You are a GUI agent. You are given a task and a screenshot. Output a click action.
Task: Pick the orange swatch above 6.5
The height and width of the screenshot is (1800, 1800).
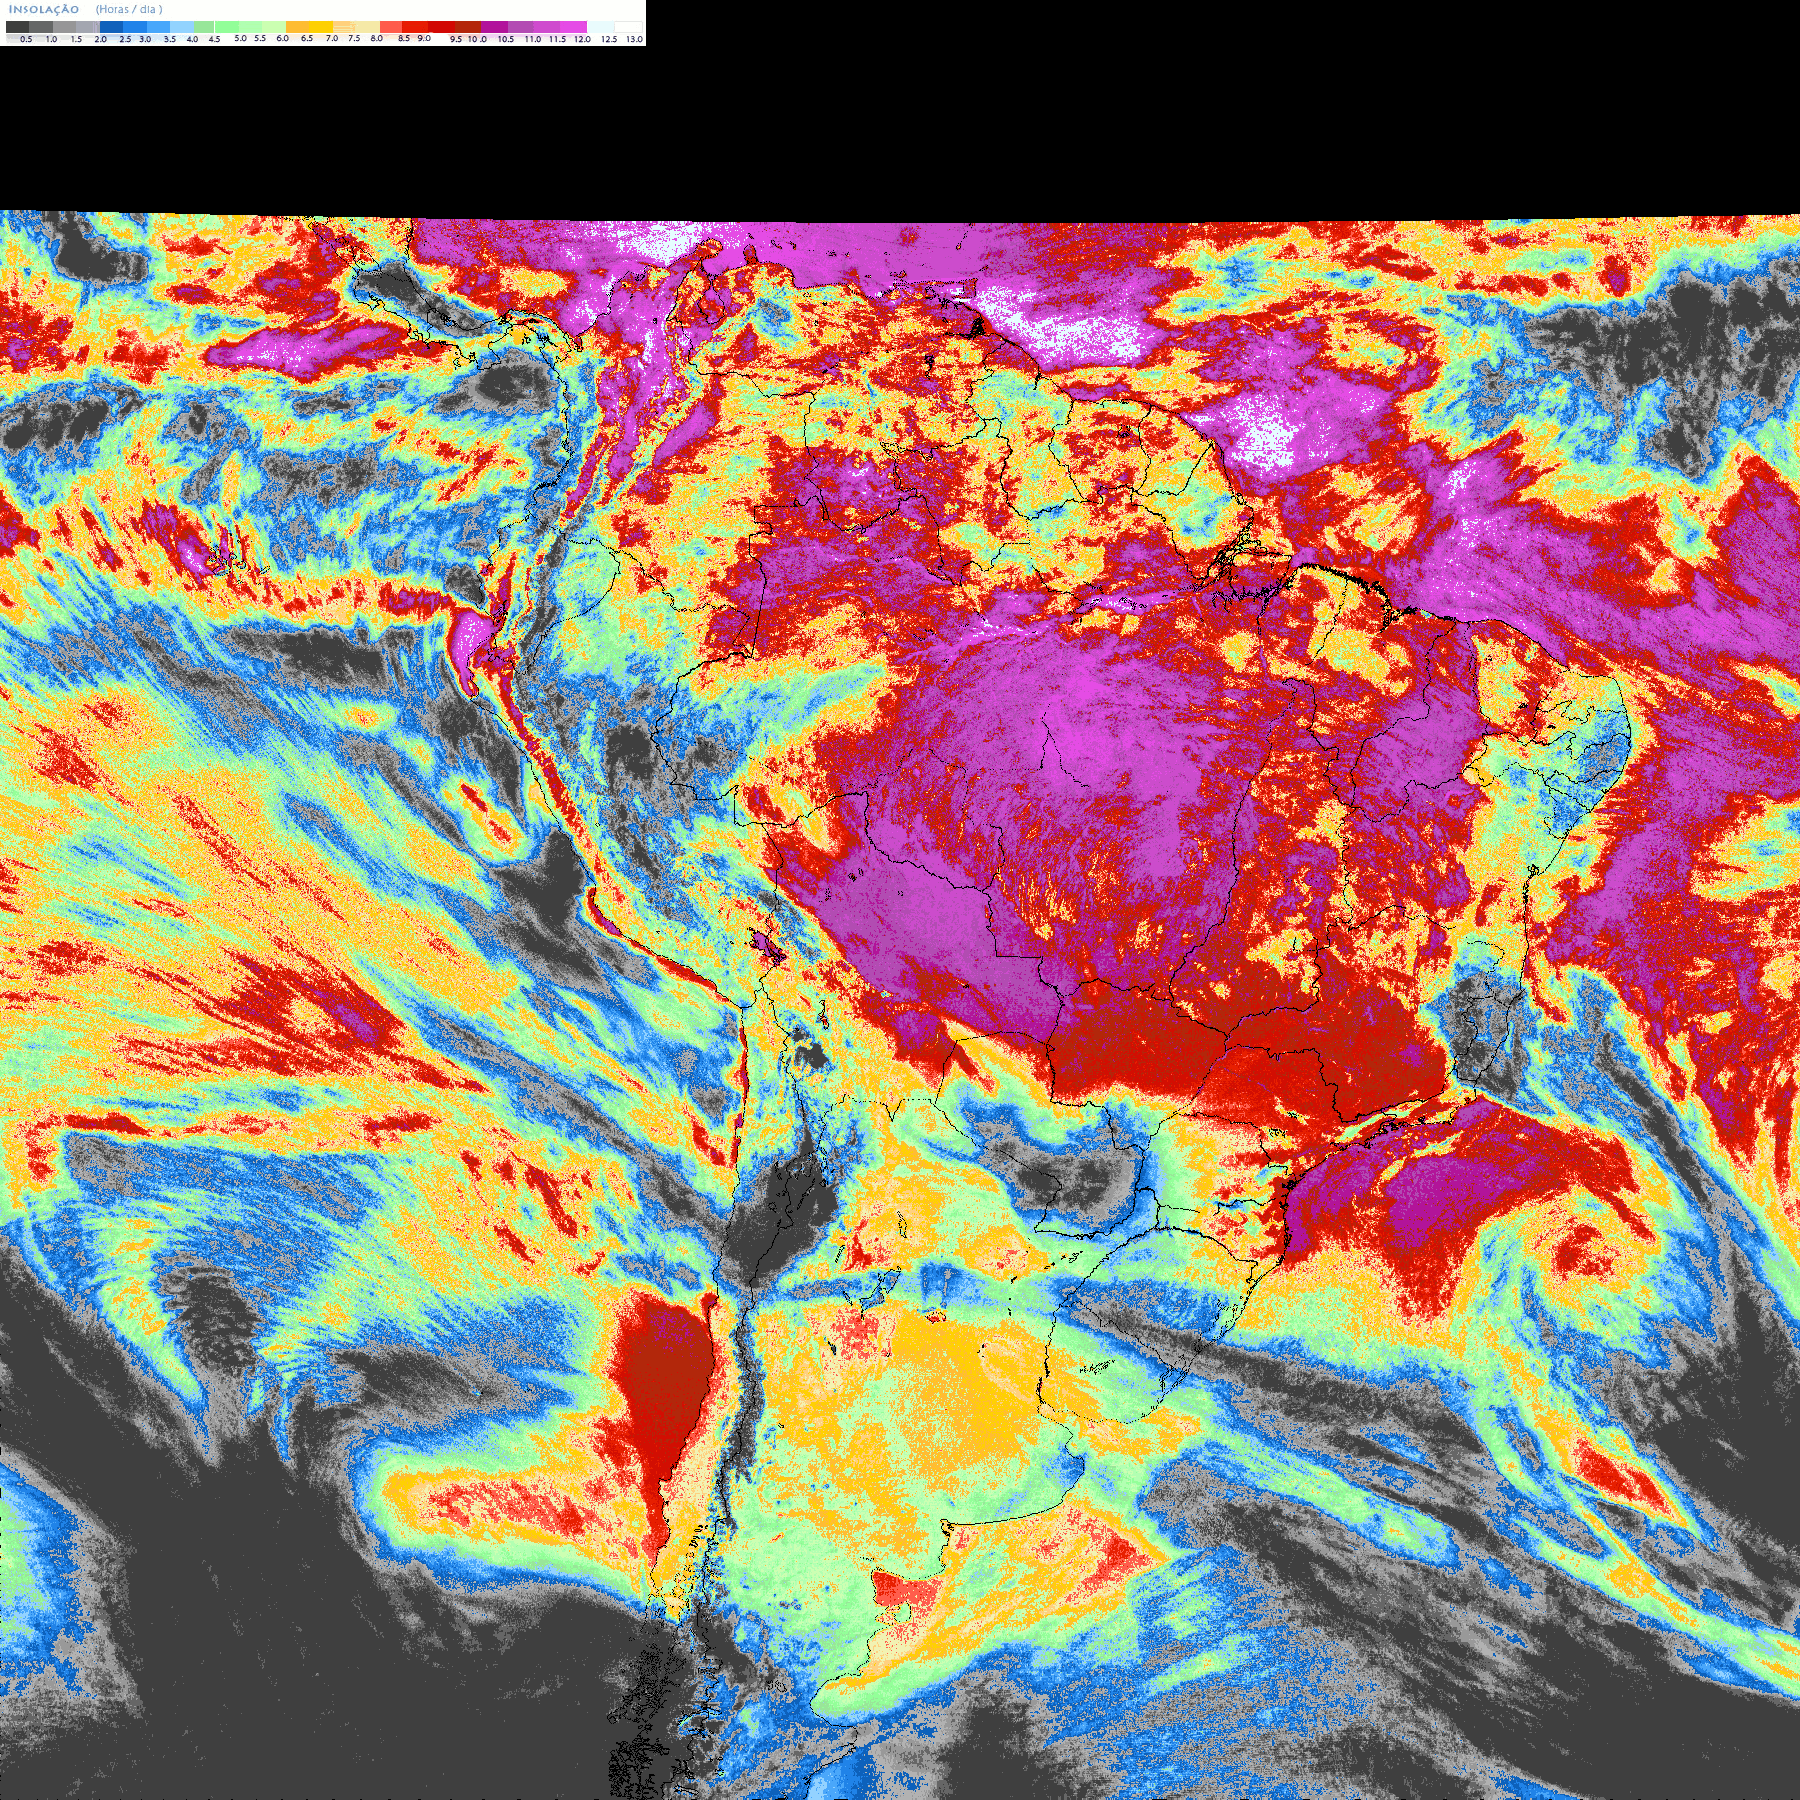pyautogui.click(x=297, y=27)
